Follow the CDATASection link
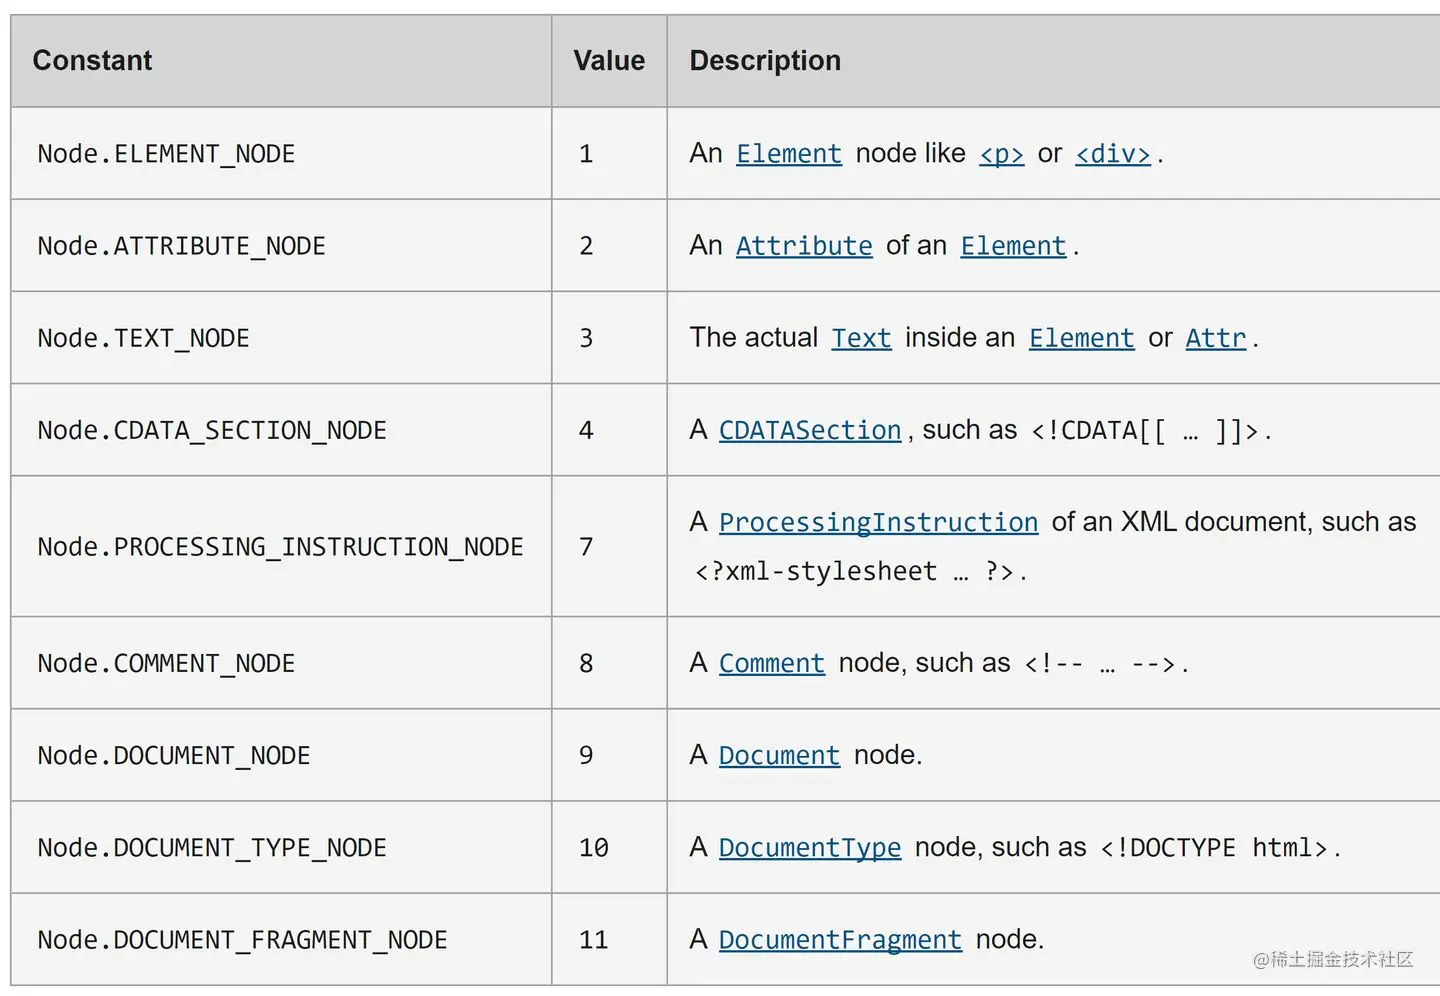This screenshot has width=1440, height=996. pos(810,430)
